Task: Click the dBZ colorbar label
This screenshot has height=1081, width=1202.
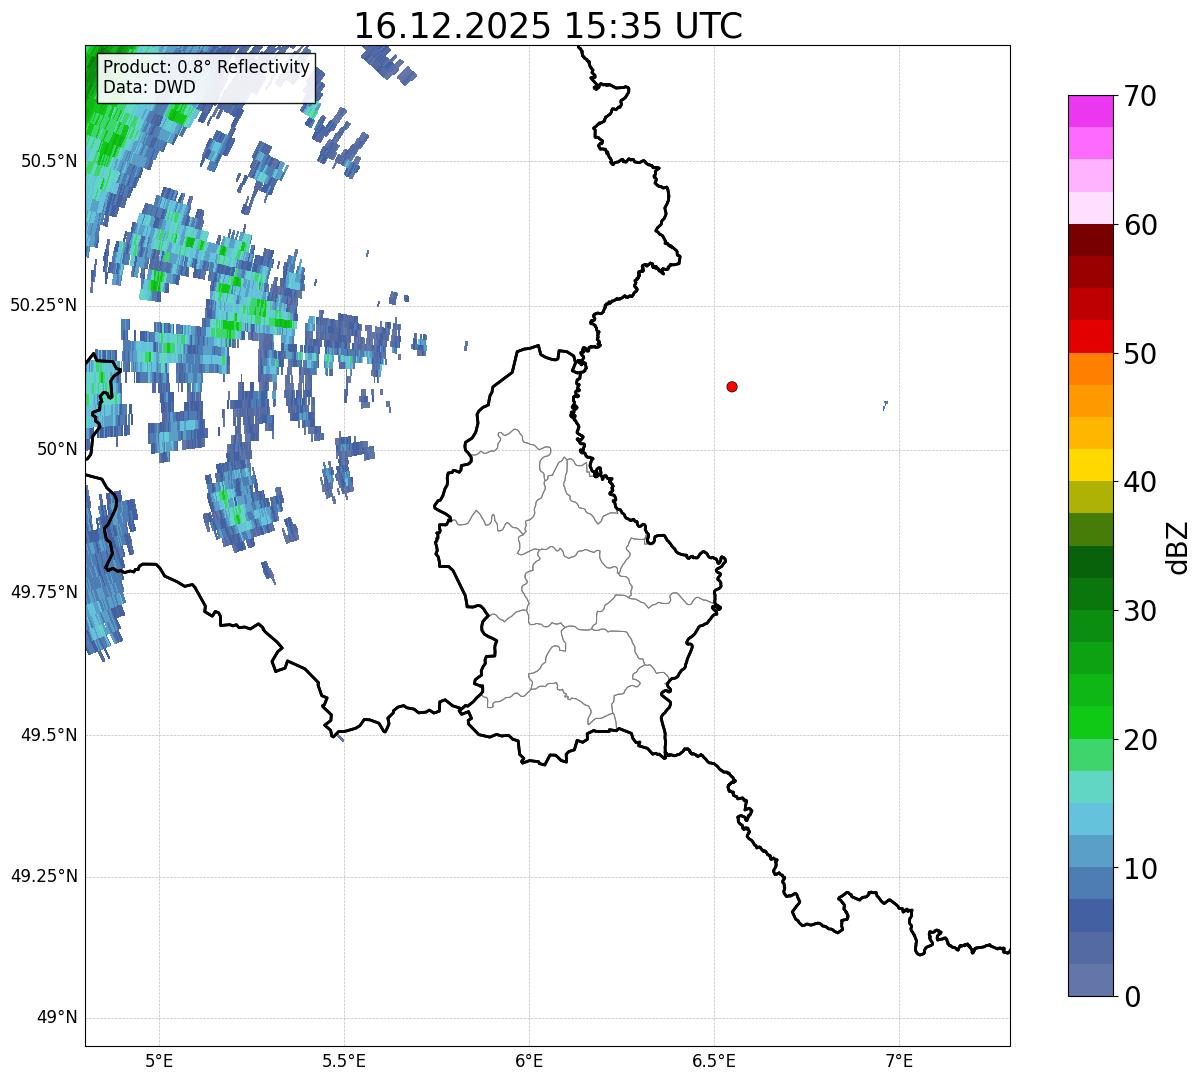Action: 1177,546
